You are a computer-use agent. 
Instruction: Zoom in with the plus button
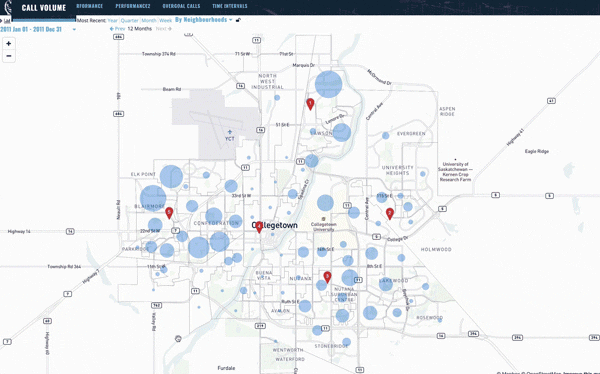[9, 44]
